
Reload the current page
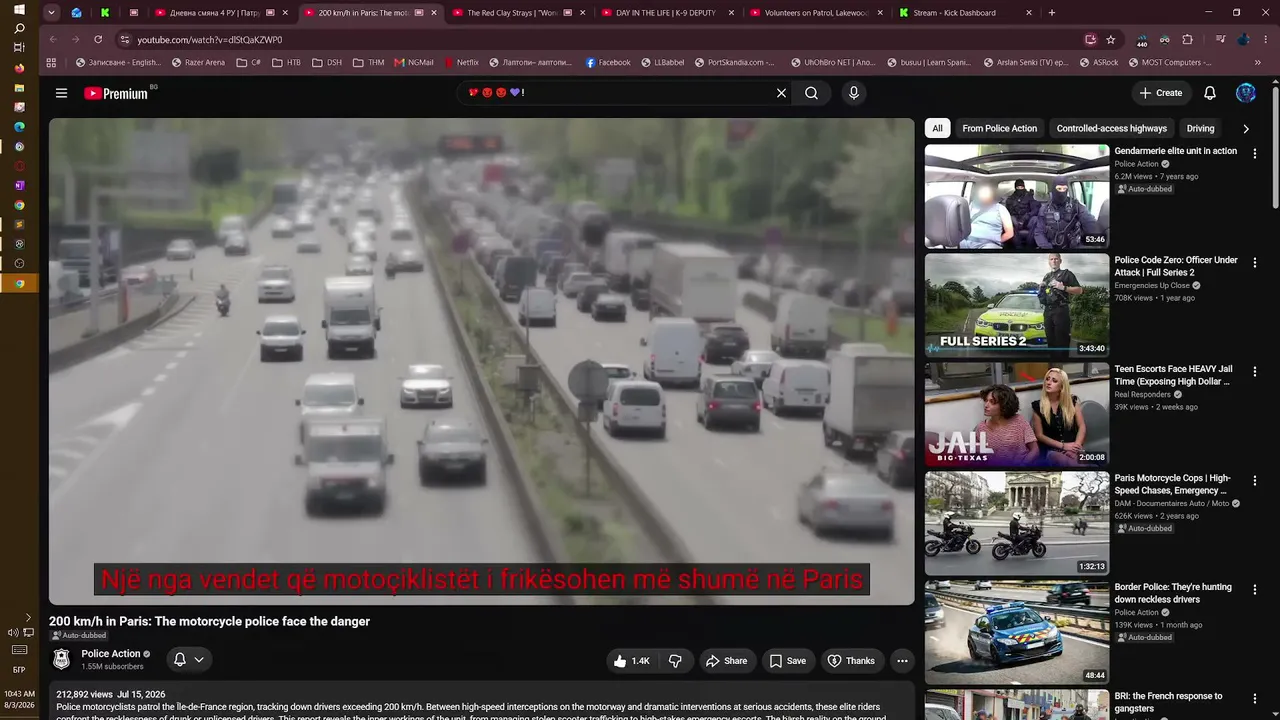(x=98, y=39)
